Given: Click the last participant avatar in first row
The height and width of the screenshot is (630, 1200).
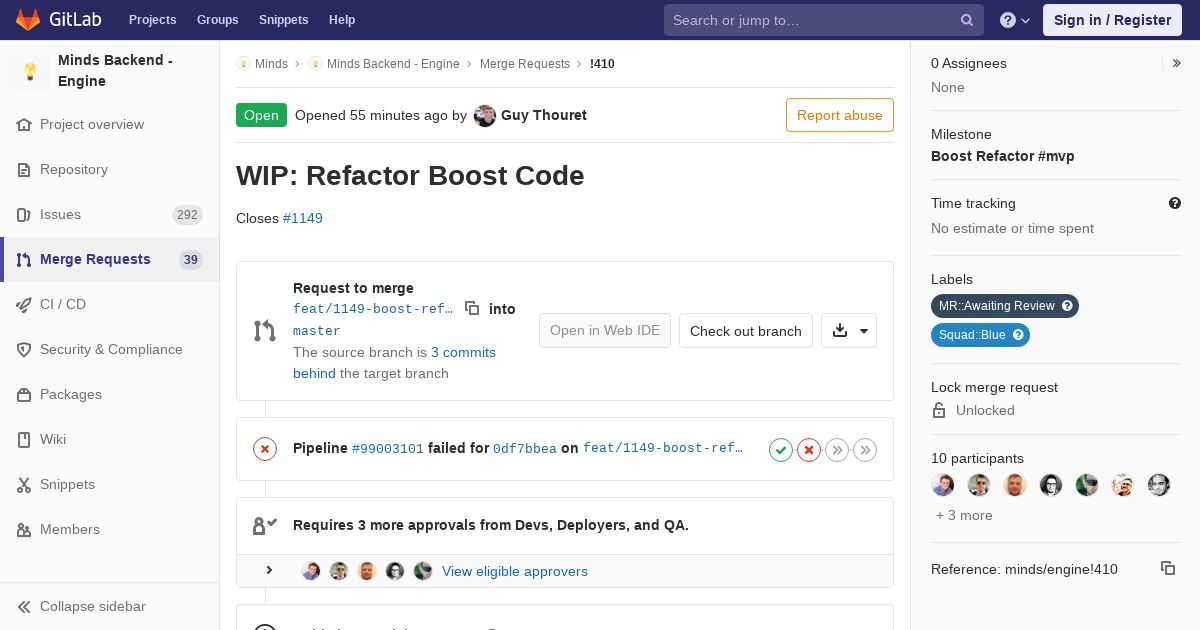Looking at the screenshot, I should [1159, 485].
